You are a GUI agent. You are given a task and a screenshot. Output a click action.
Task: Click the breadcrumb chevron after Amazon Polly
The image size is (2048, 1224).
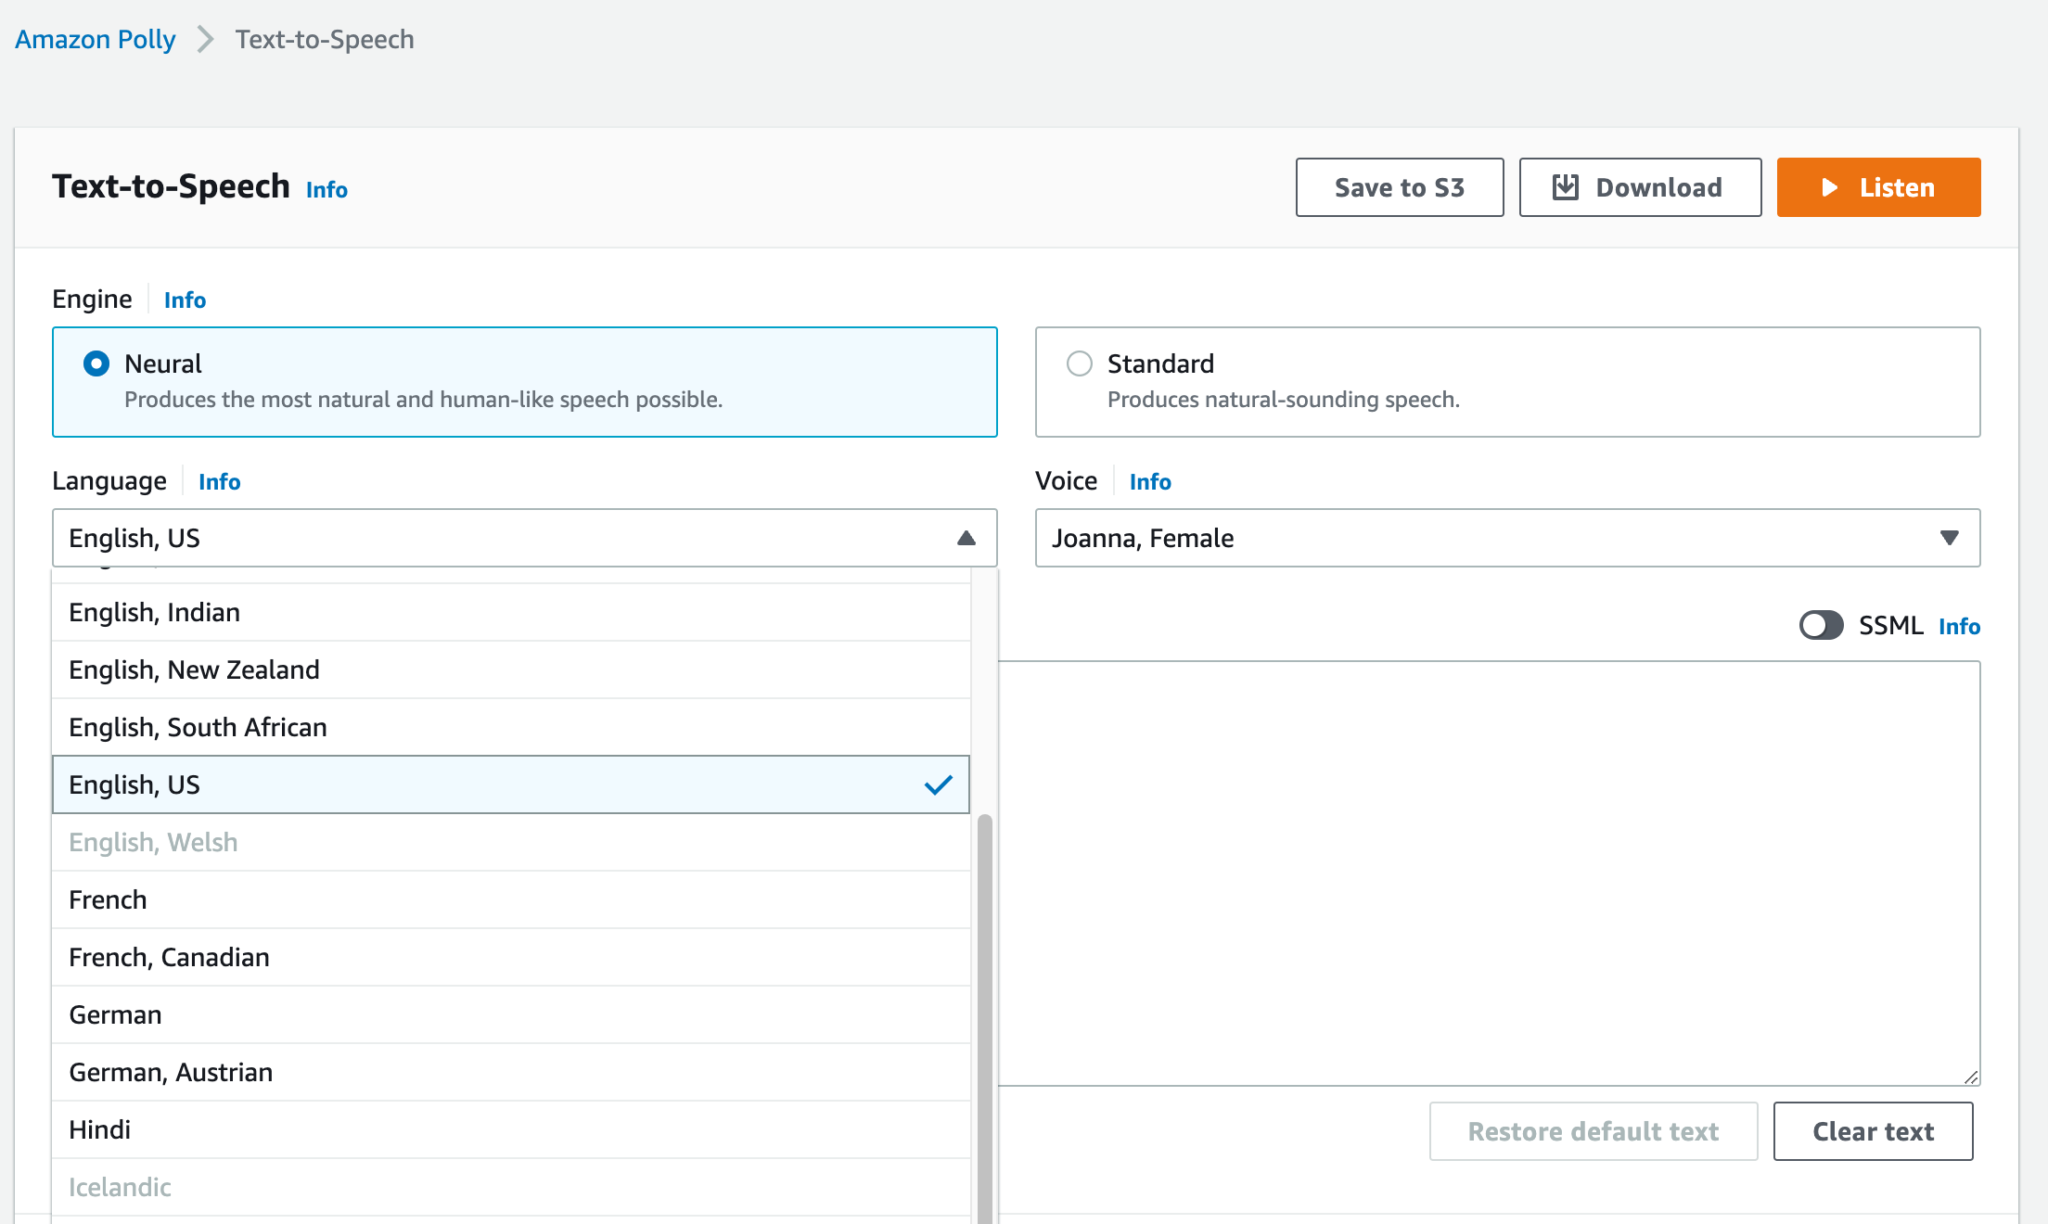click(x=205, y=40)
